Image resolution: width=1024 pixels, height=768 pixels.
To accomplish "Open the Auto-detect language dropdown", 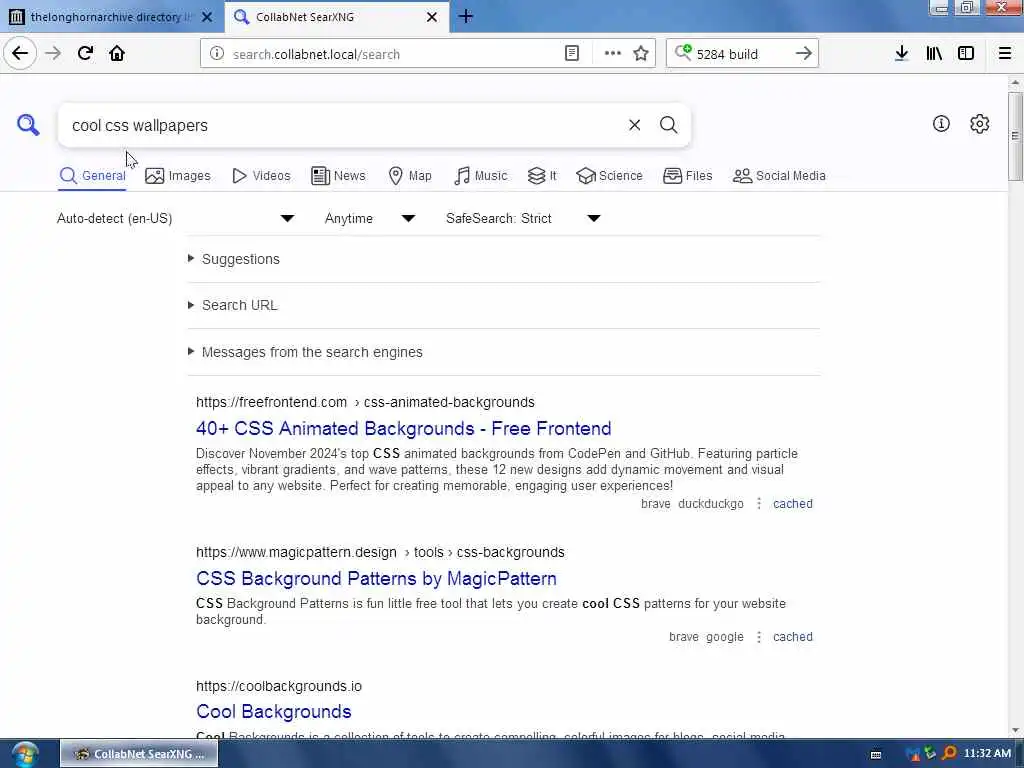I will (176, 218).
